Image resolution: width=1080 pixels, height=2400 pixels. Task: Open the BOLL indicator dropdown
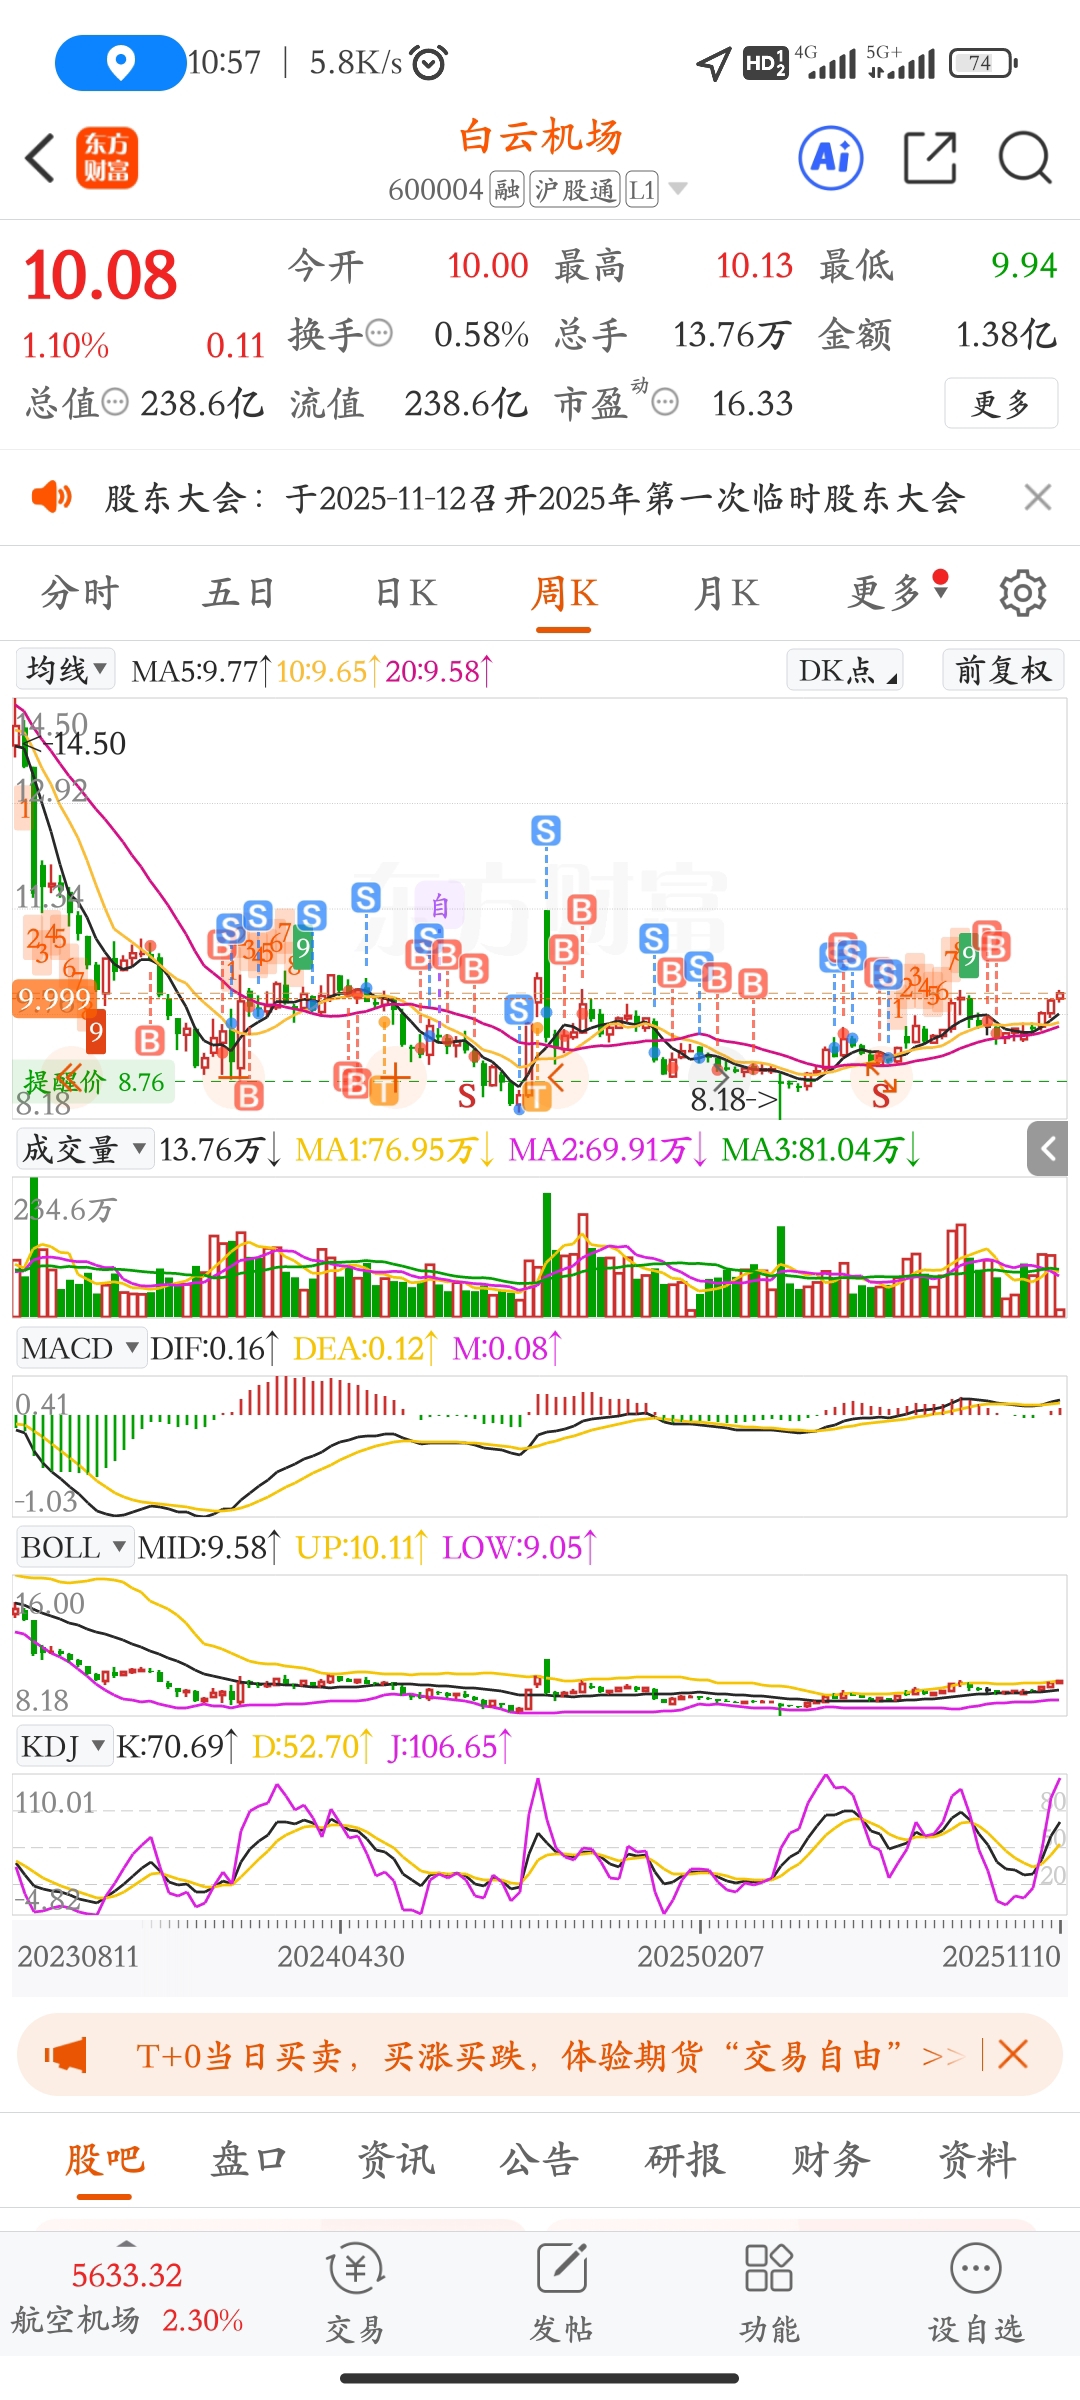click(74, 1547)
